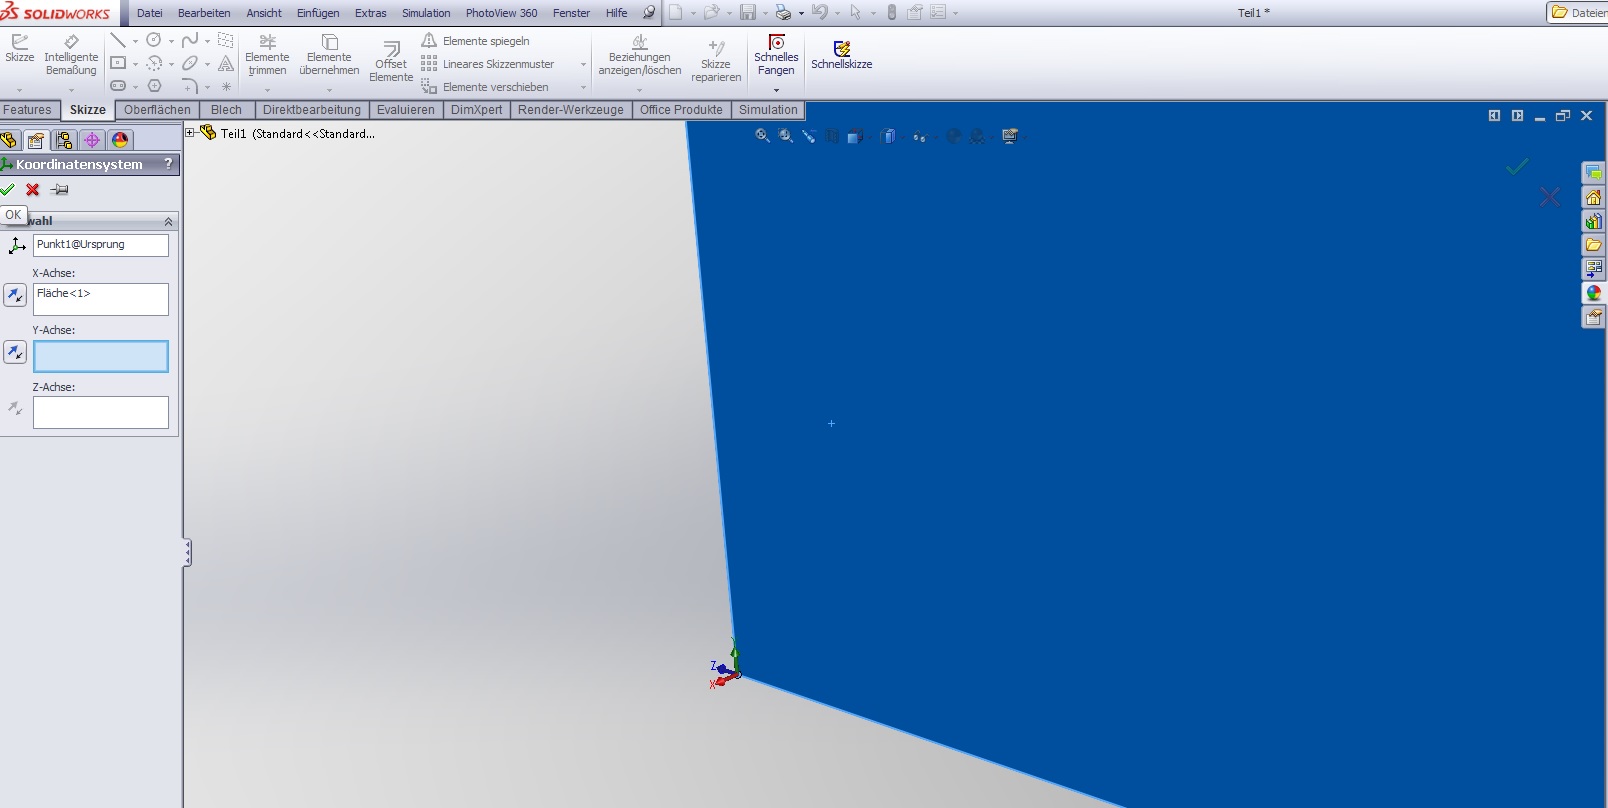Switch to the Render-Werkzeuge tab
The image size is (1608, 808).
(x=570, y=110)
